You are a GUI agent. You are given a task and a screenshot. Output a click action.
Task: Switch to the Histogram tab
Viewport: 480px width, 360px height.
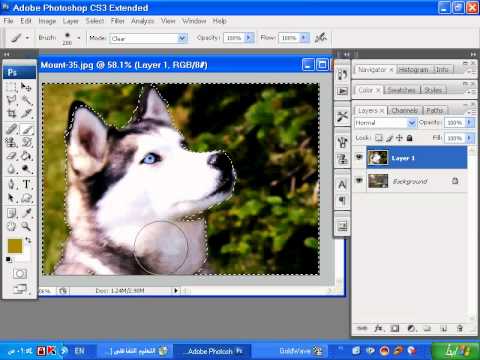click(x=413, y=69)
